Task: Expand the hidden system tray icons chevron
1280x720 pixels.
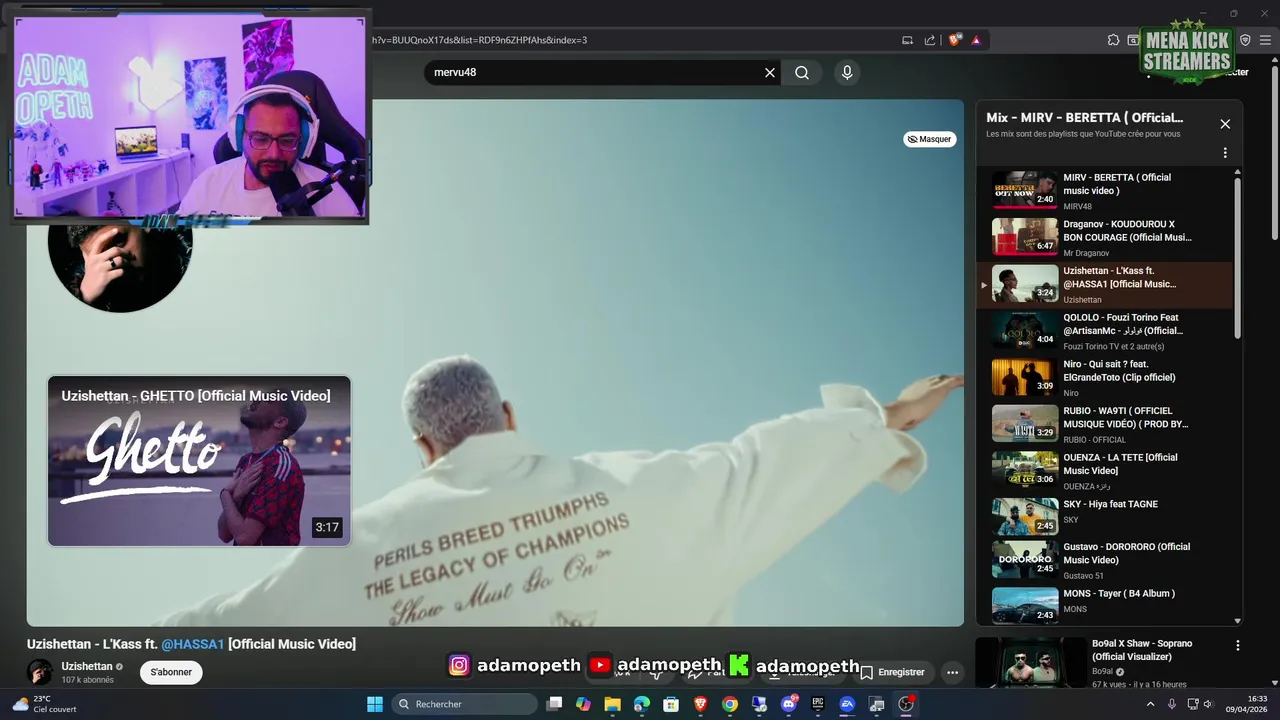Action: (1150, 704)
